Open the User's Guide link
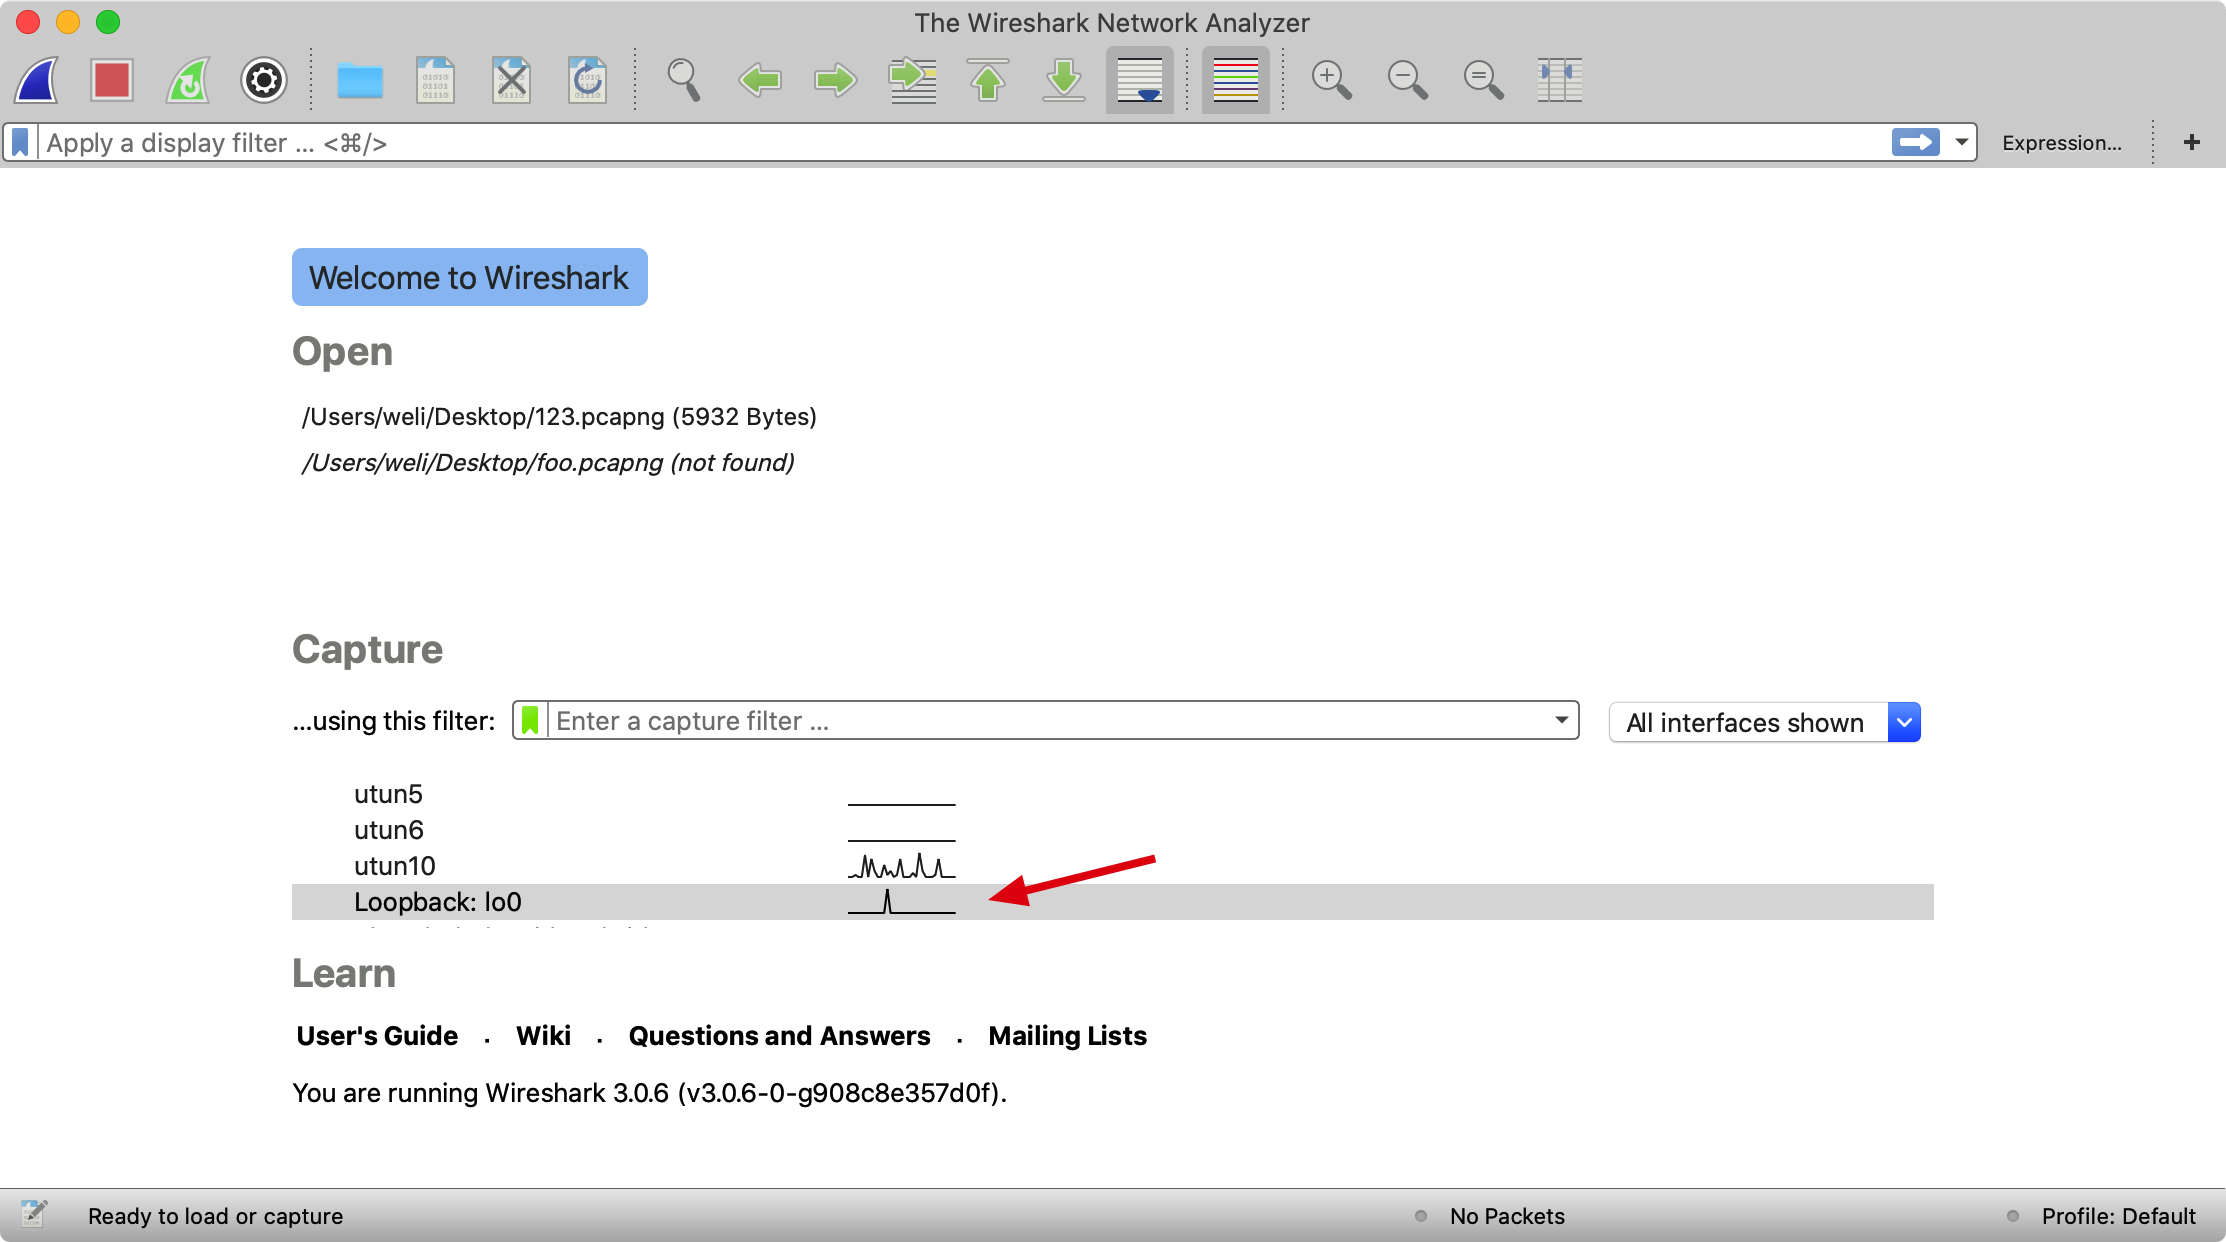The height and width of the screenshot is (1242, 2226). [x=377, y=1036]
